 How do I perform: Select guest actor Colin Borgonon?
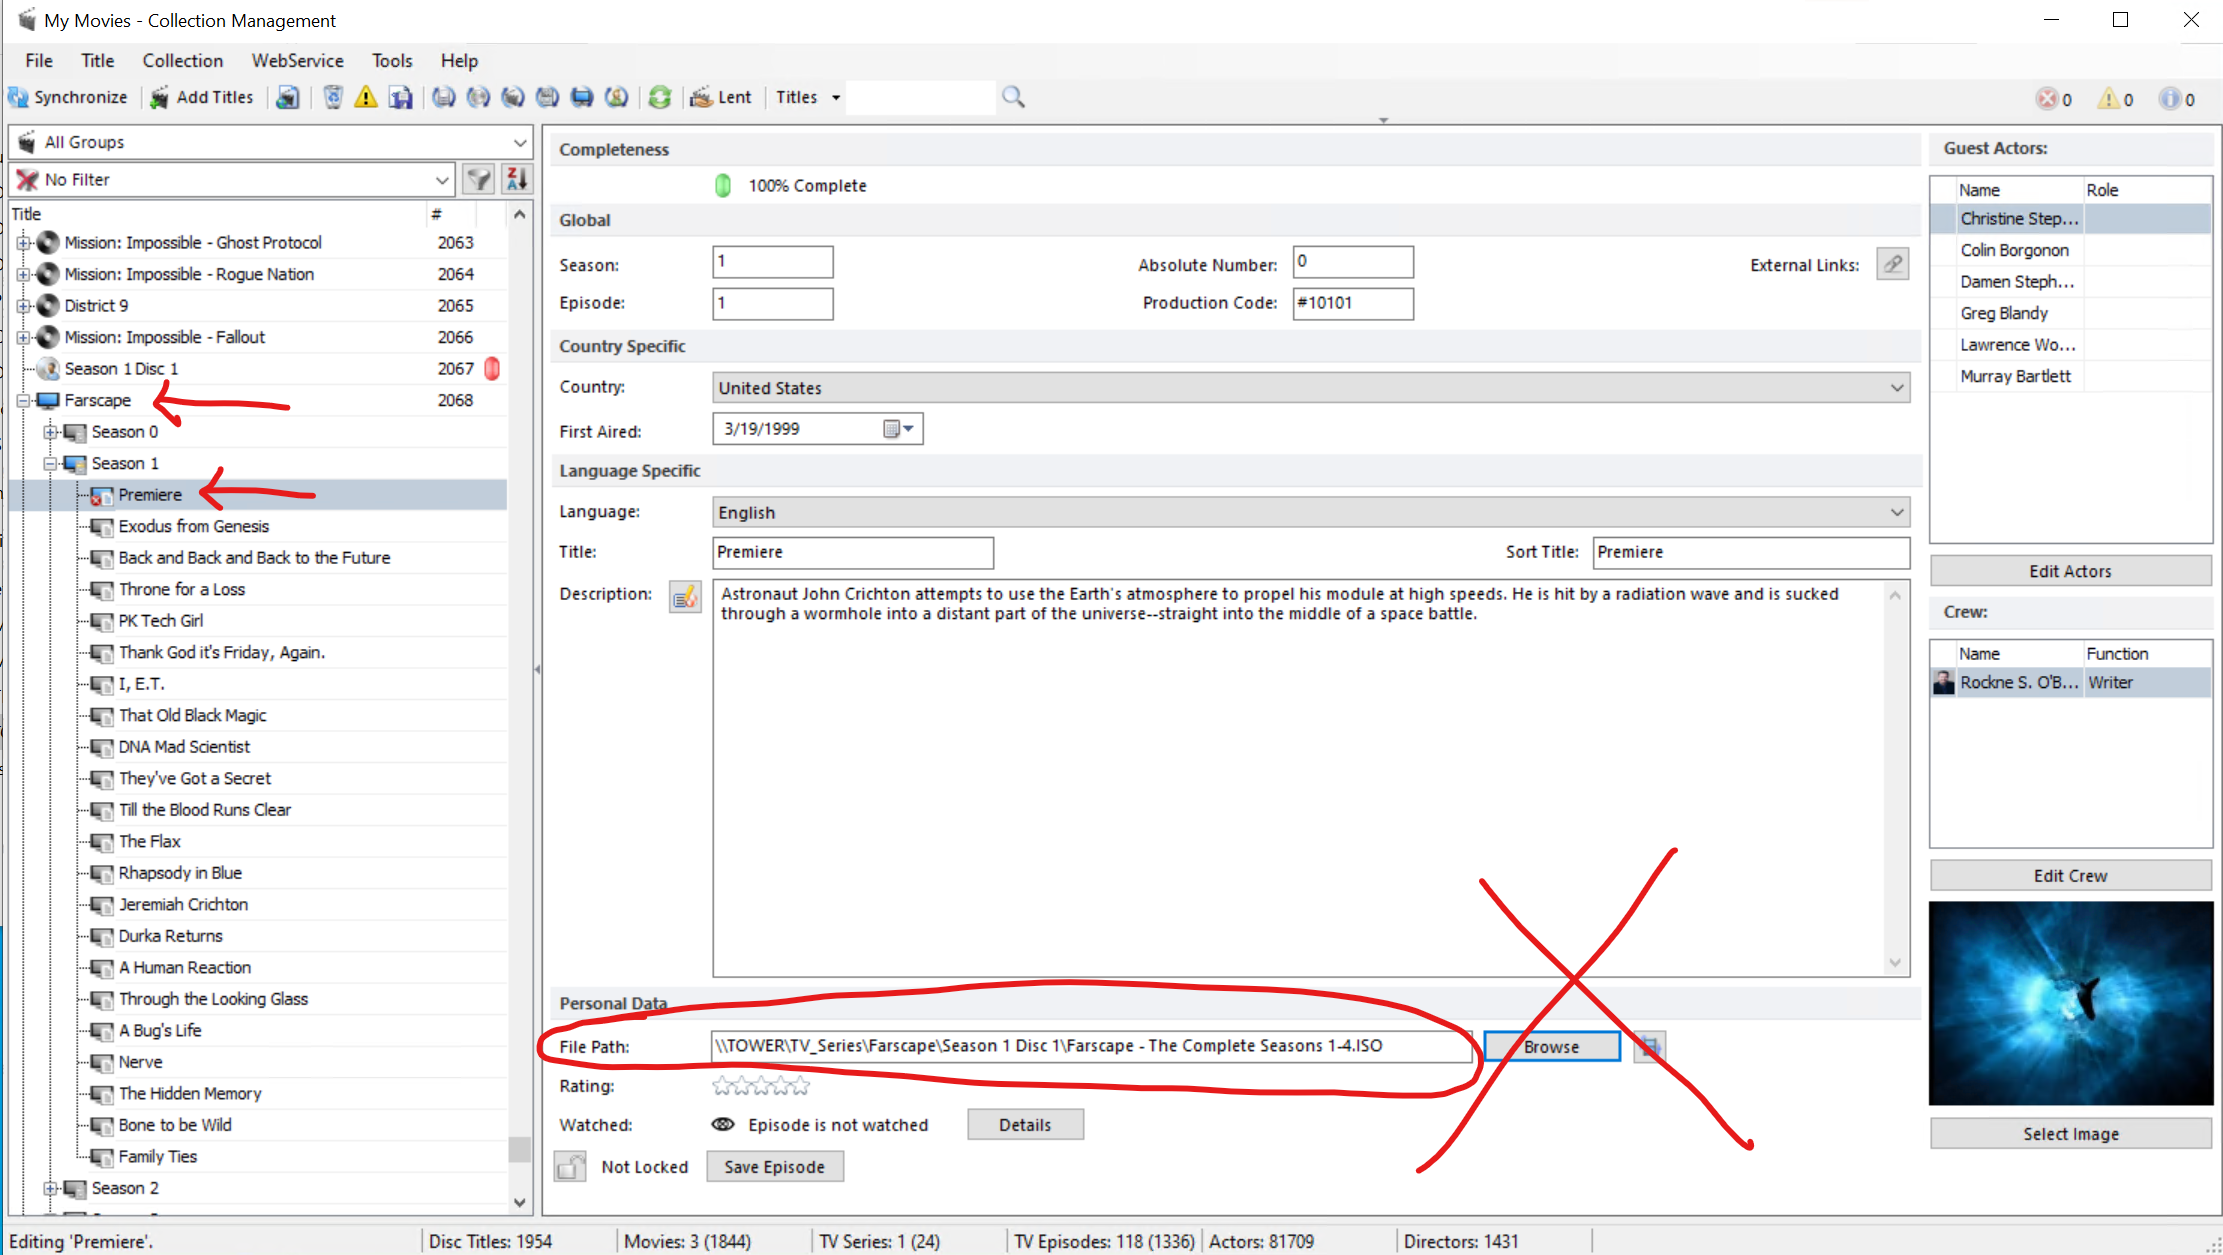pos(2014,250)
